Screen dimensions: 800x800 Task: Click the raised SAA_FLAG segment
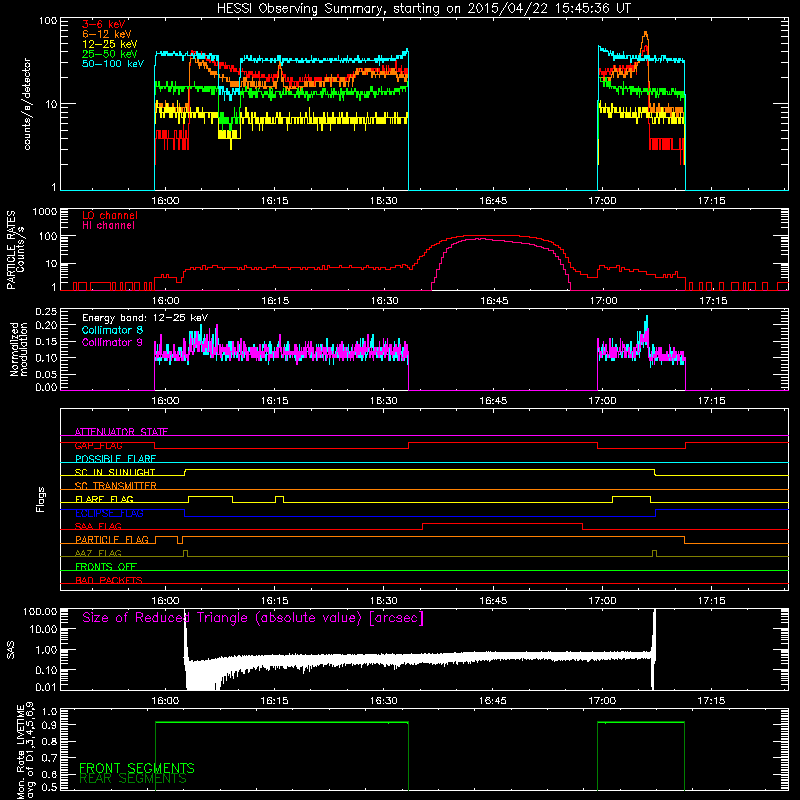(x=502, y=523)
